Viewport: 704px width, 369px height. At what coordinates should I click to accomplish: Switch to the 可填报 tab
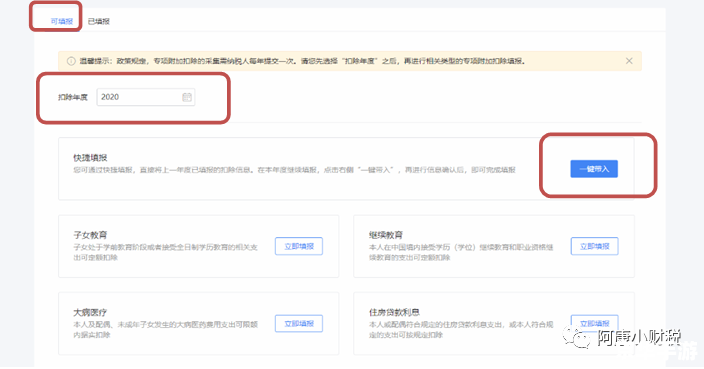click(62, 21)
